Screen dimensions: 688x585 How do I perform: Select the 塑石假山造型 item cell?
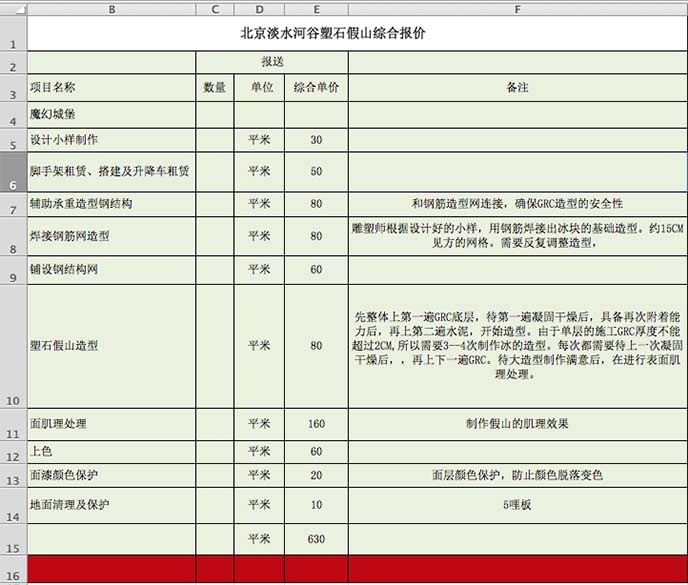pyautogui.click(x=111, y=346)
